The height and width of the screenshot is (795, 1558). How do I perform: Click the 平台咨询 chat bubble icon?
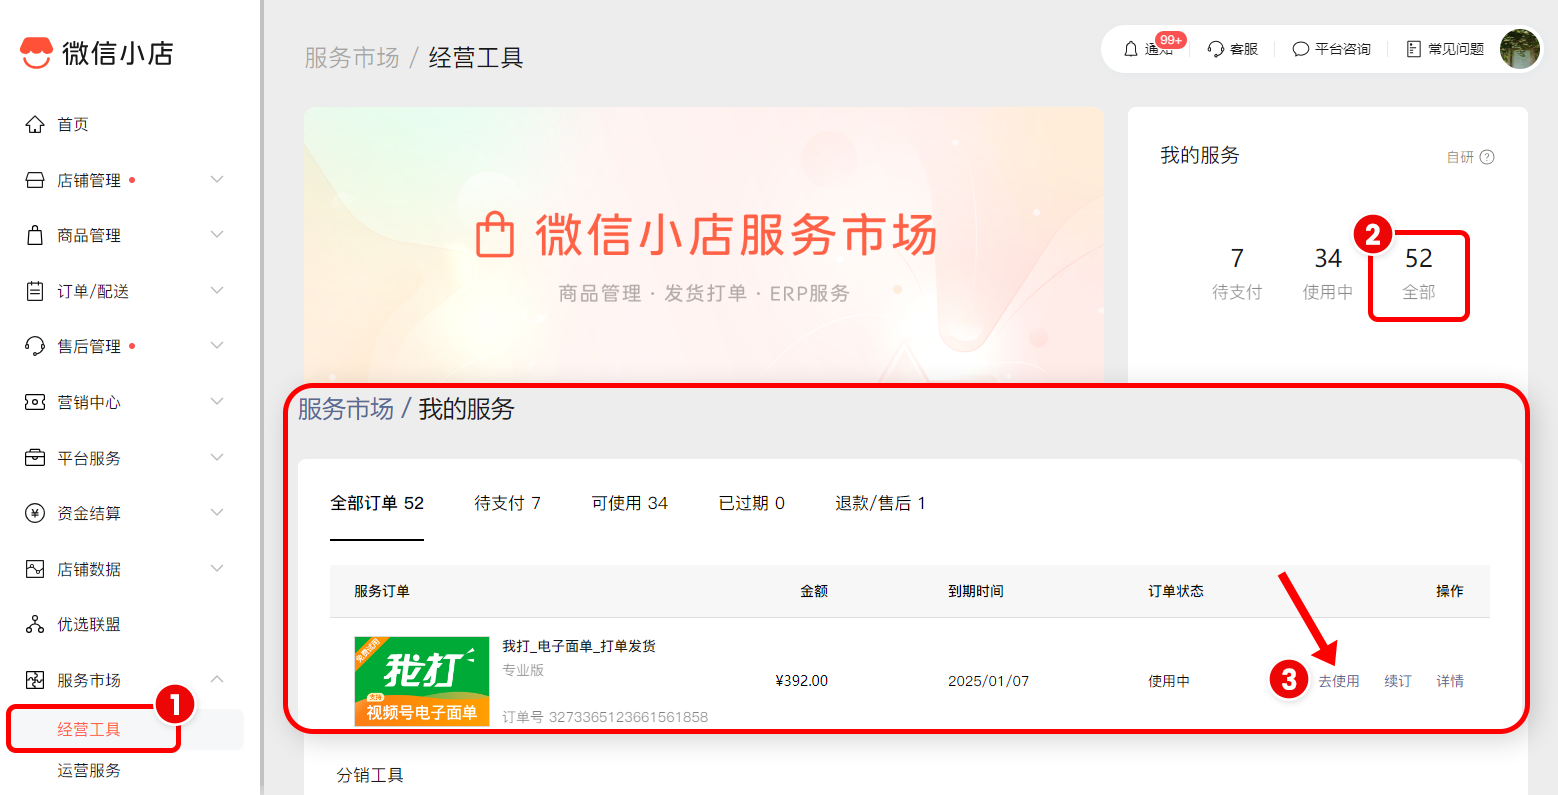(x=1301, y=49)
